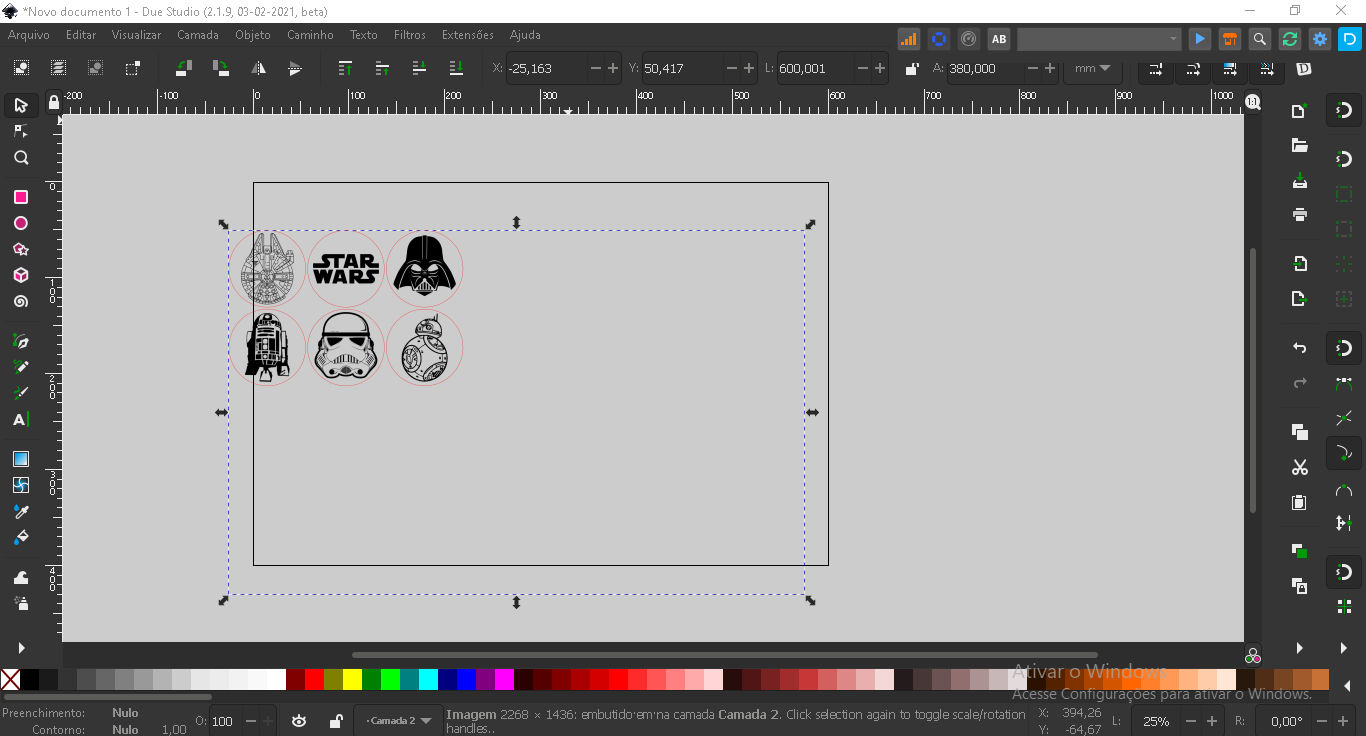The width and height of the screenshot is (1366, 736).
Task: Decrease the Y position value
Action: (x=732, y=68)
